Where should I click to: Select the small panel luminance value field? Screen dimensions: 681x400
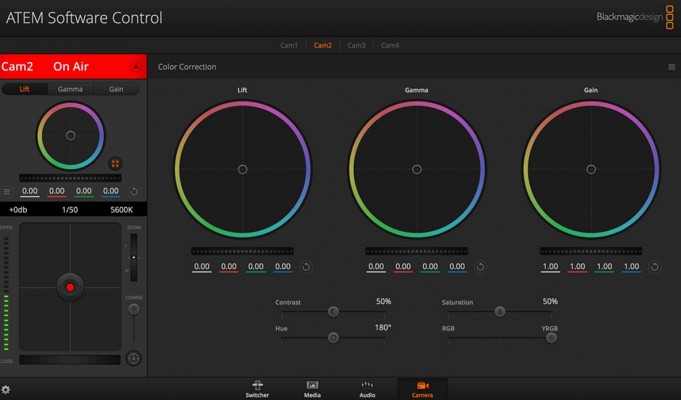coord(30,192)
